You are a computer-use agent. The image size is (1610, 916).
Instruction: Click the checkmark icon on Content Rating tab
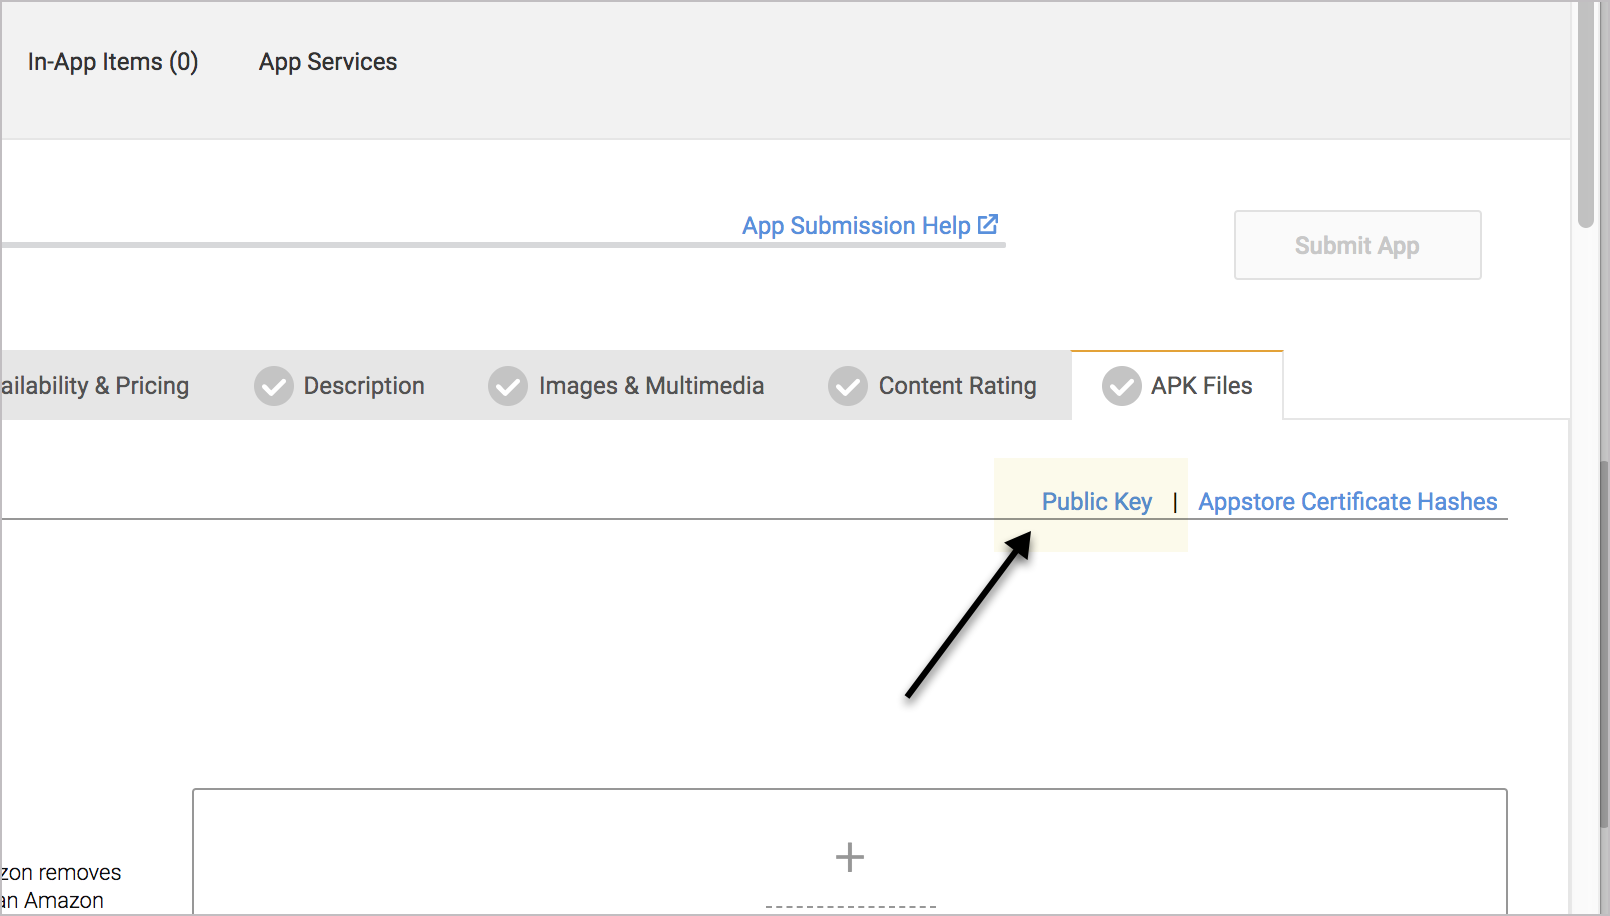[847, 385]
